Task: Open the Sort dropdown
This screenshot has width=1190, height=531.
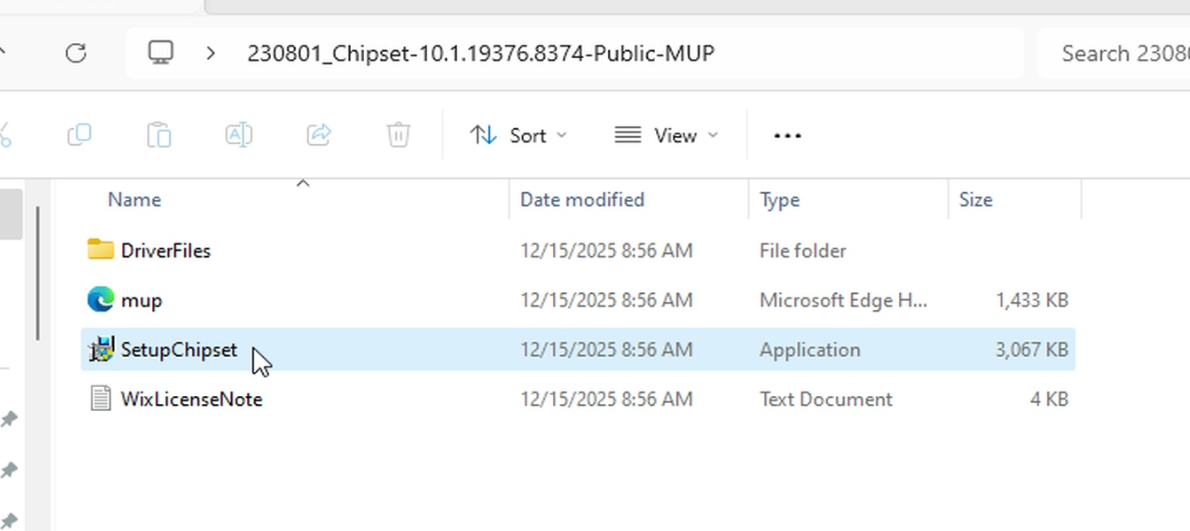Action: (518, 136)
